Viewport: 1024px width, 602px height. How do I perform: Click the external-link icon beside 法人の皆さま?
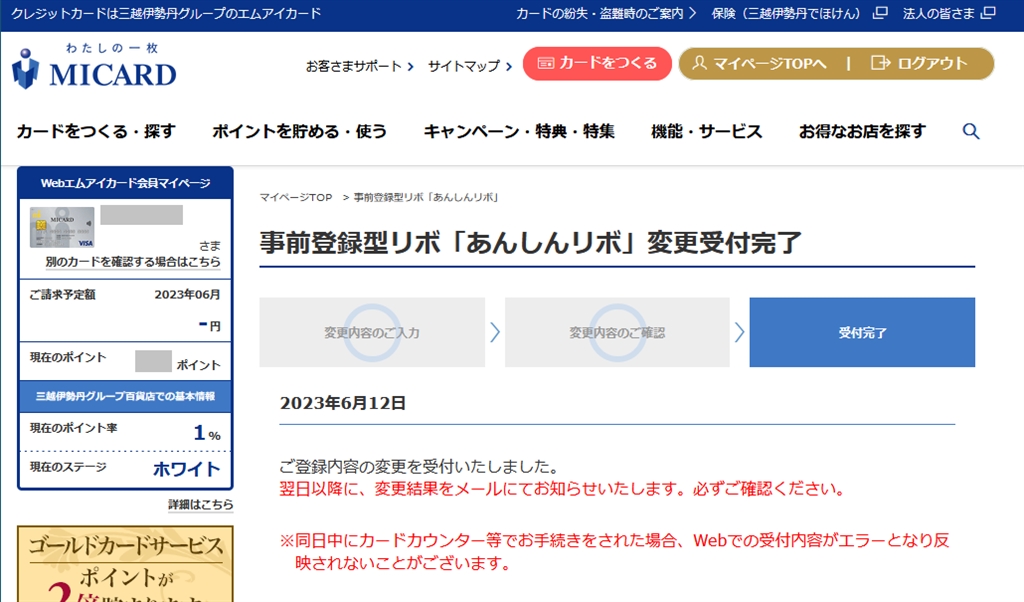click(989, 13)
